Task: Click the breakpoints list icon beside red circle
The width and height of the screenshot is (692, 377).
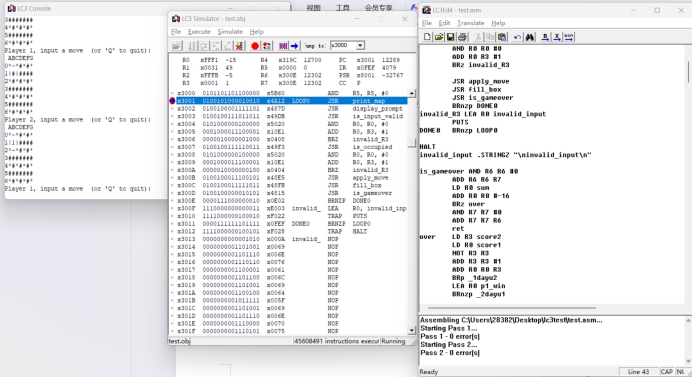Action: [x=267, y=45]
